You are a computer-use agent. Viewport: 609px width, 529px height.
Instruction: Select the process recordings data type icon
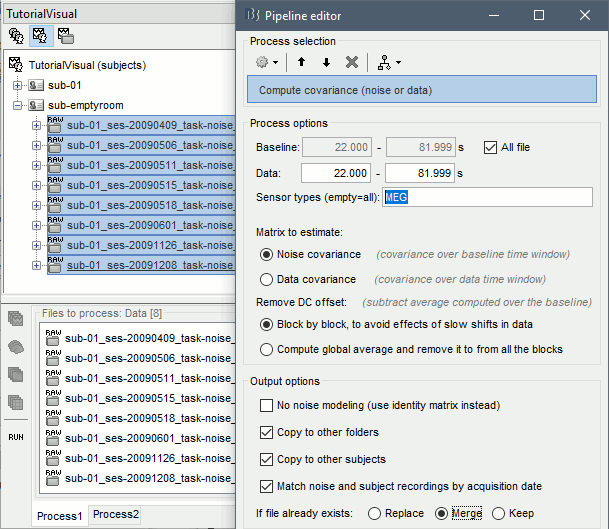pyautogui.click(x=16, y=319)
